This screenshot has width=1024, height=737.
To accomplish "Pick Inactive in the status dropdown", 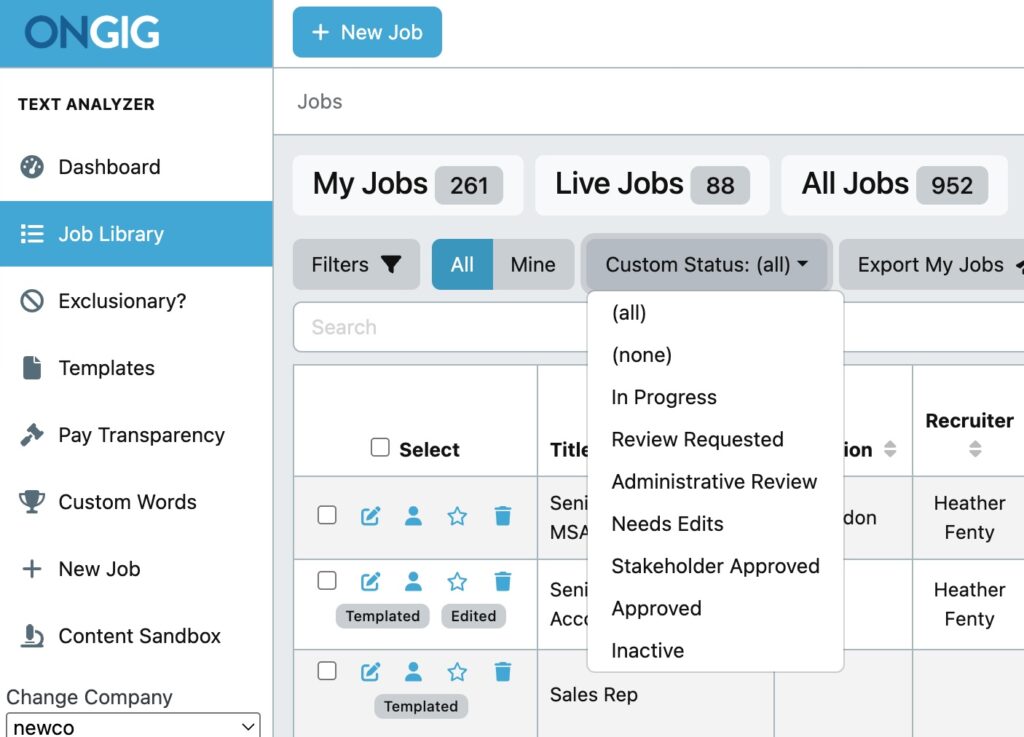I will [x=648, y=651].
